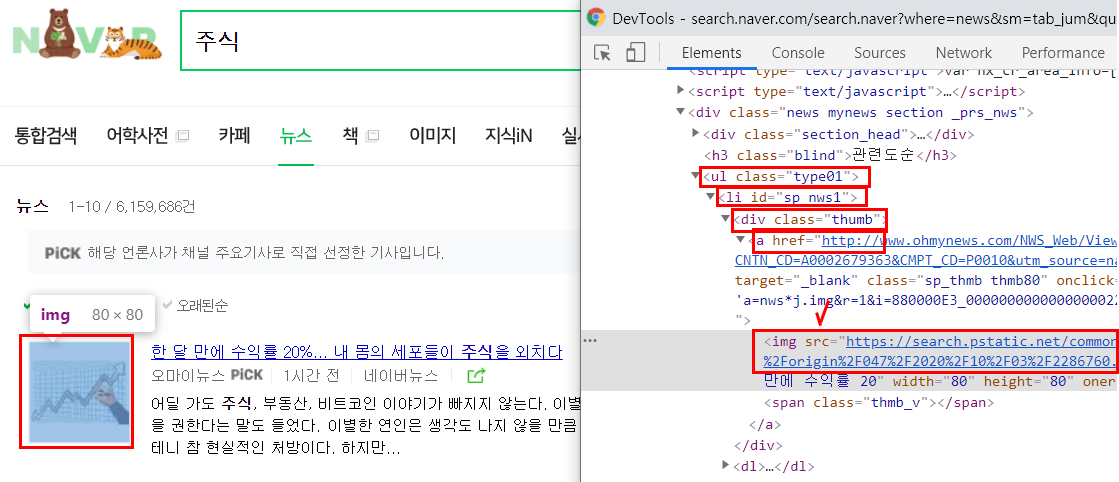Collapse the ul type01 node

point(696,176)
